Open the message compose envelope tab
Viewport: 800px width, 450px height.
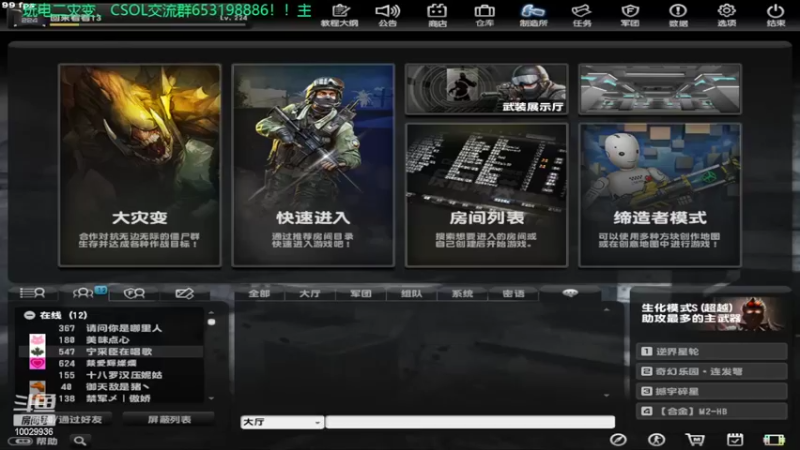pyautogui.click(x=184, y=293)
